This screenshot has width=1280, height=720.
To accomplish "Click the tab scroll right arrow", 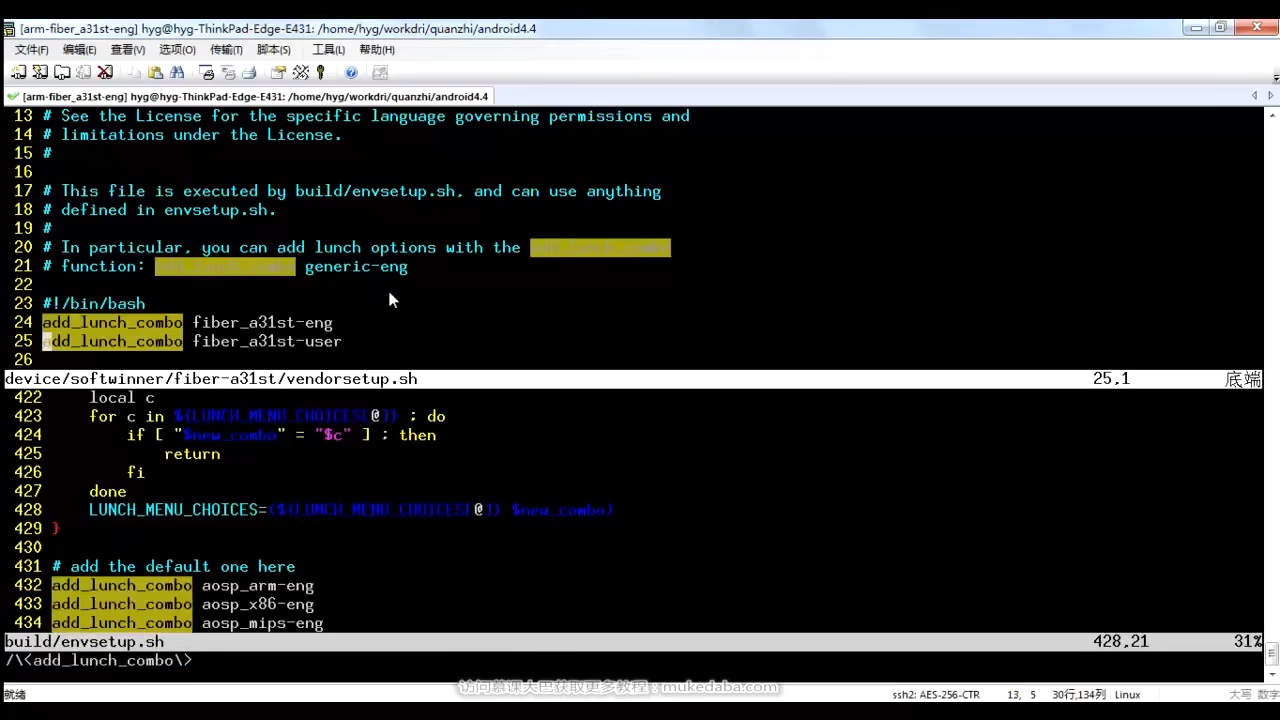I will (1271, 96).
